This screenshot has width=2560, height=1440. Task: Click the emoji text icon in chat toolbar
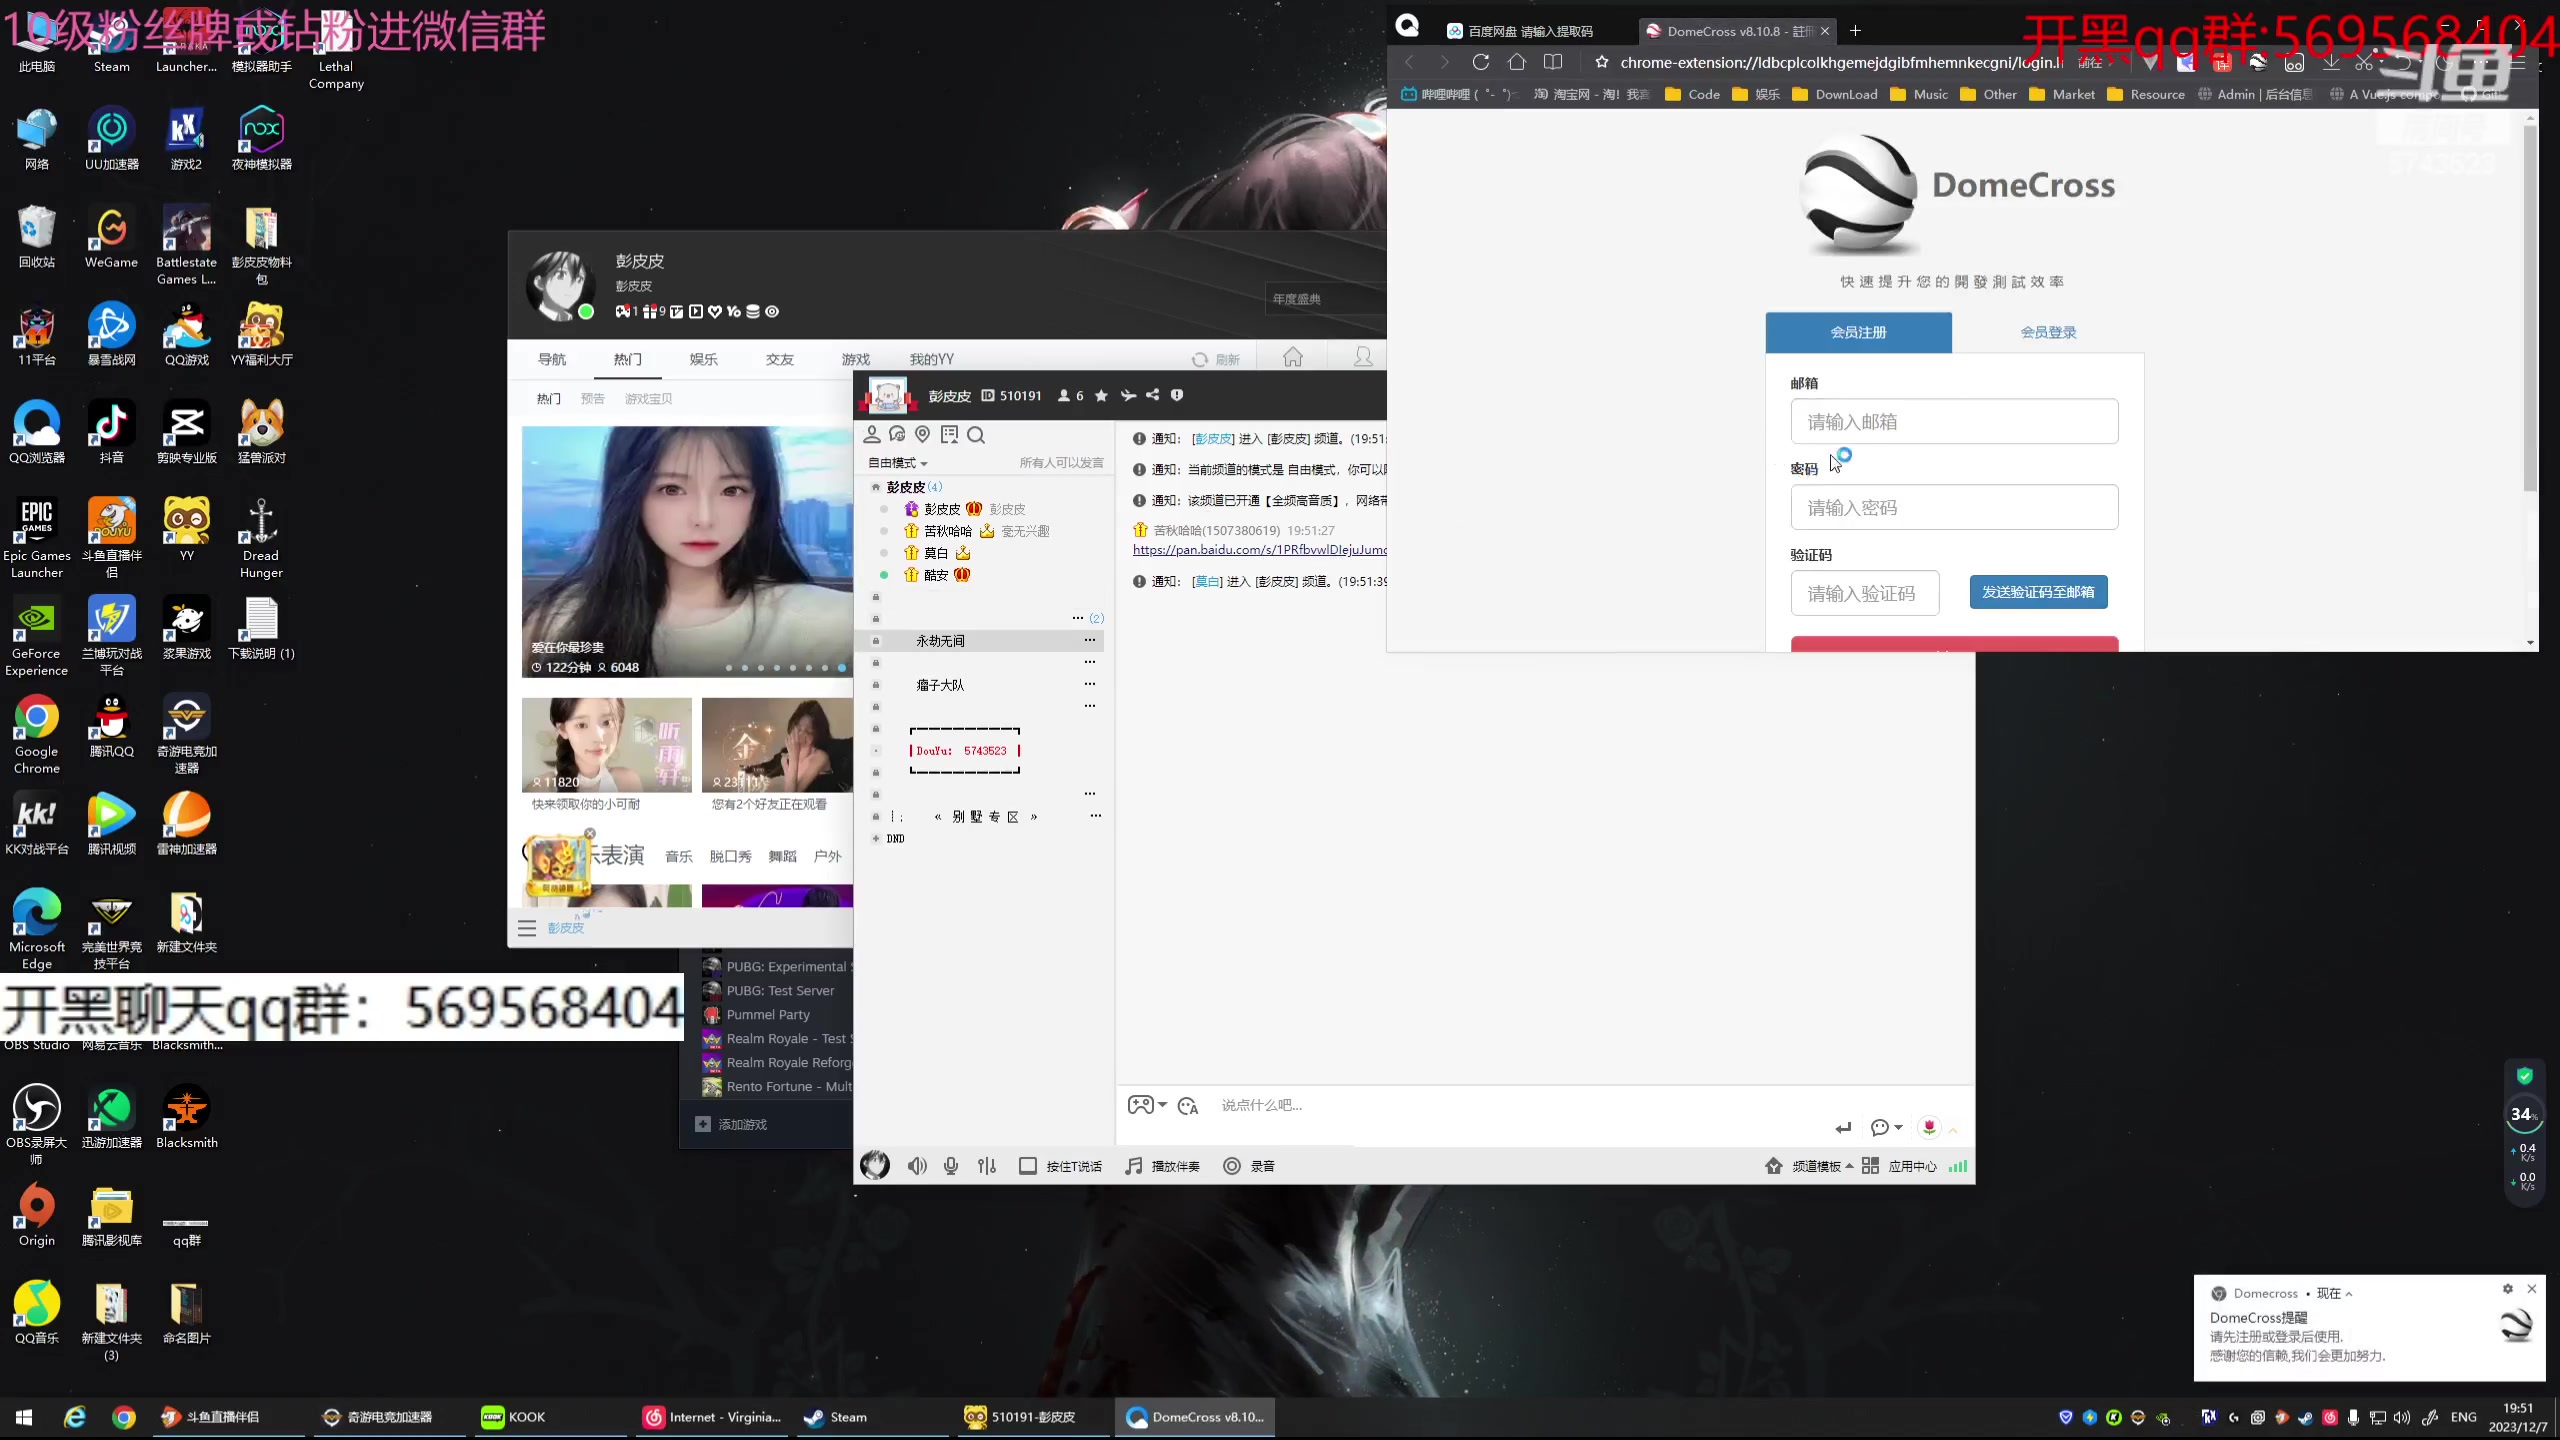tap(1188, 1106)
